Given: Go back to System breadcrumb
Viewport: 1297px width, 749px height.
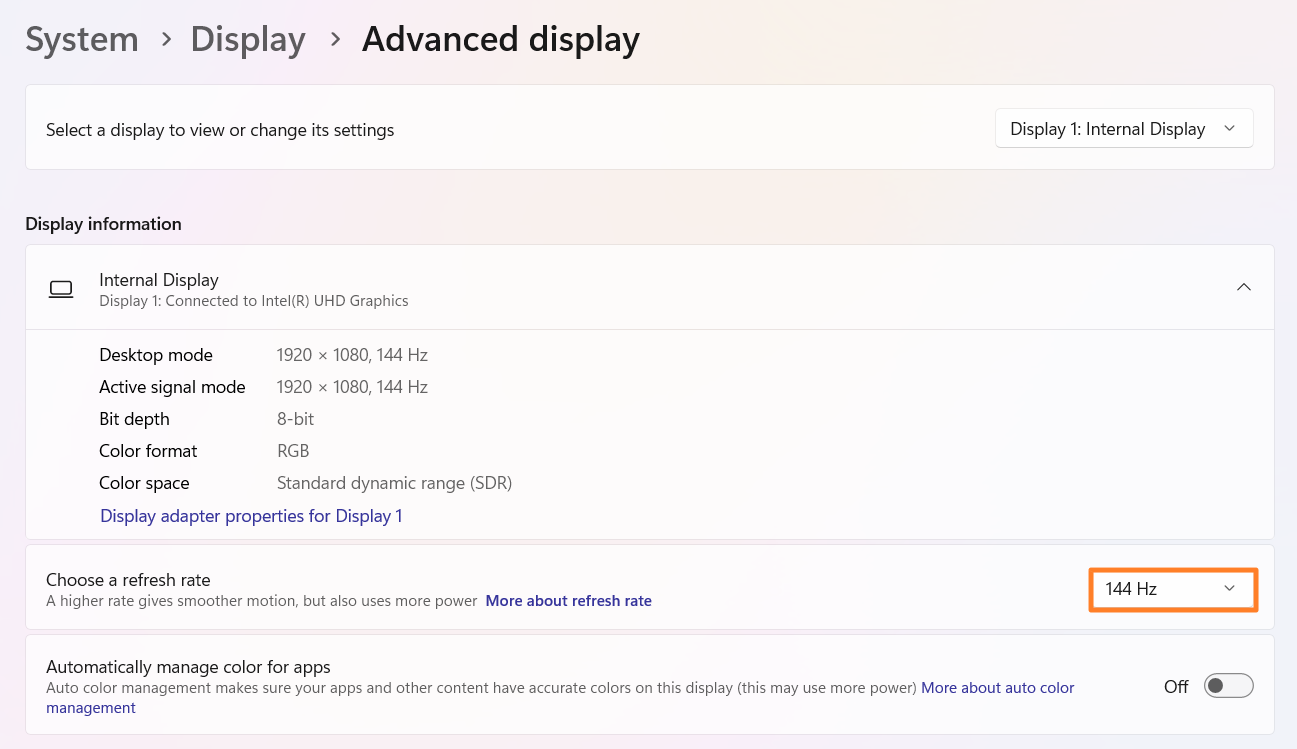Looking at the screenshot, I should point(82,40).
